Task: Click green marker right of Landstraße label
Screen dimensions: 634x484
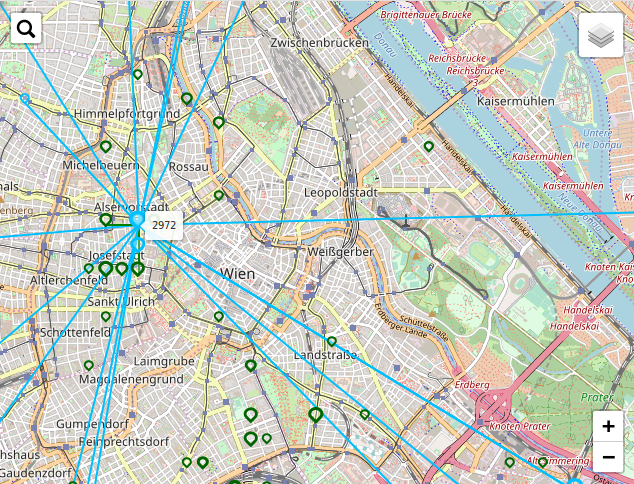Action: [332, 342]
